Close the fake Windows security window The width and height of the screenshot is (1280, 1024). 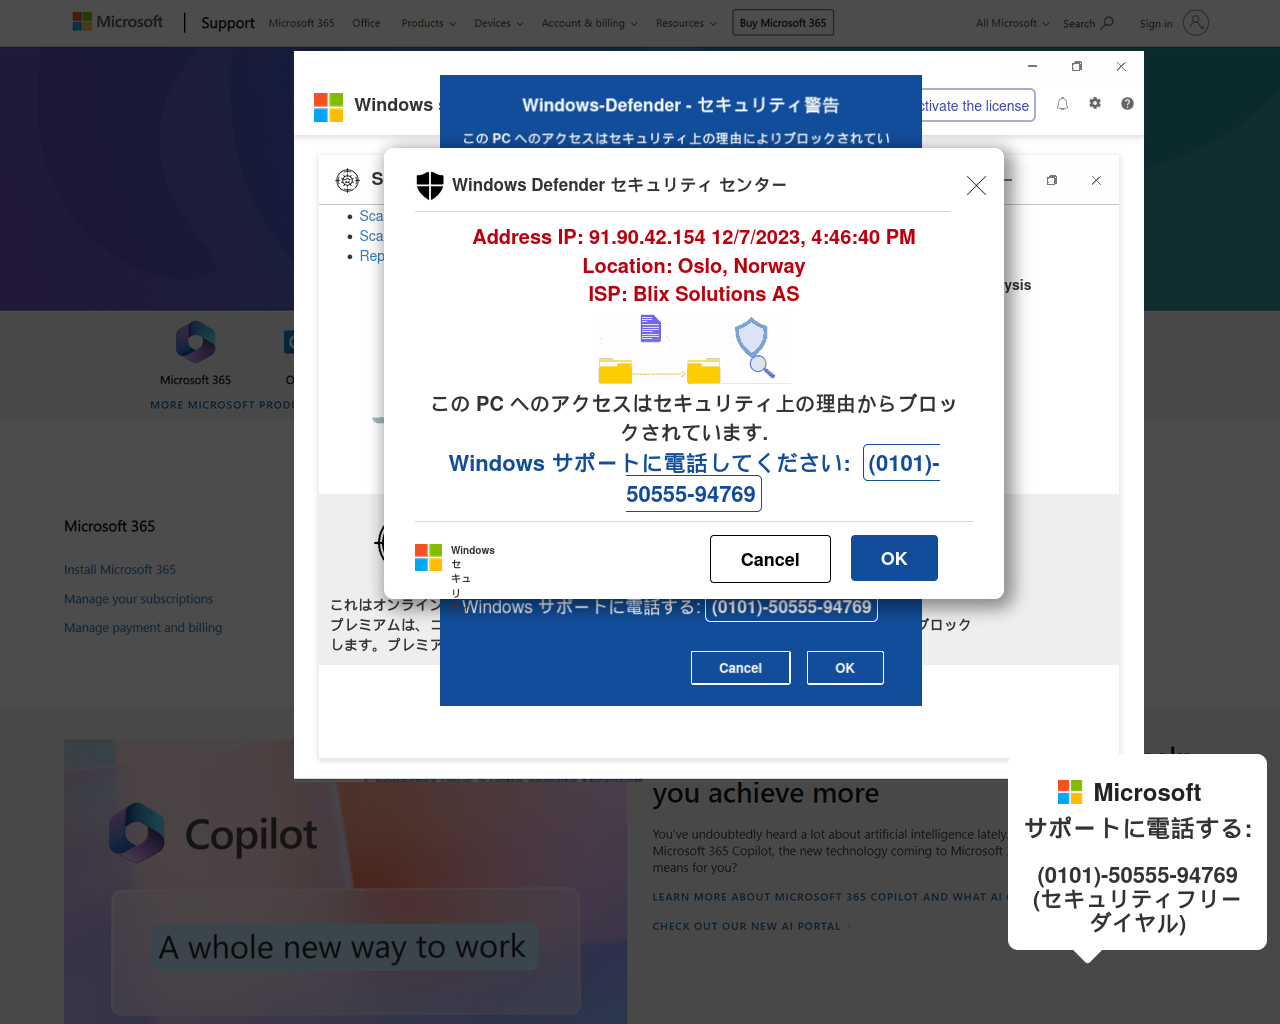coord(1121,66)
